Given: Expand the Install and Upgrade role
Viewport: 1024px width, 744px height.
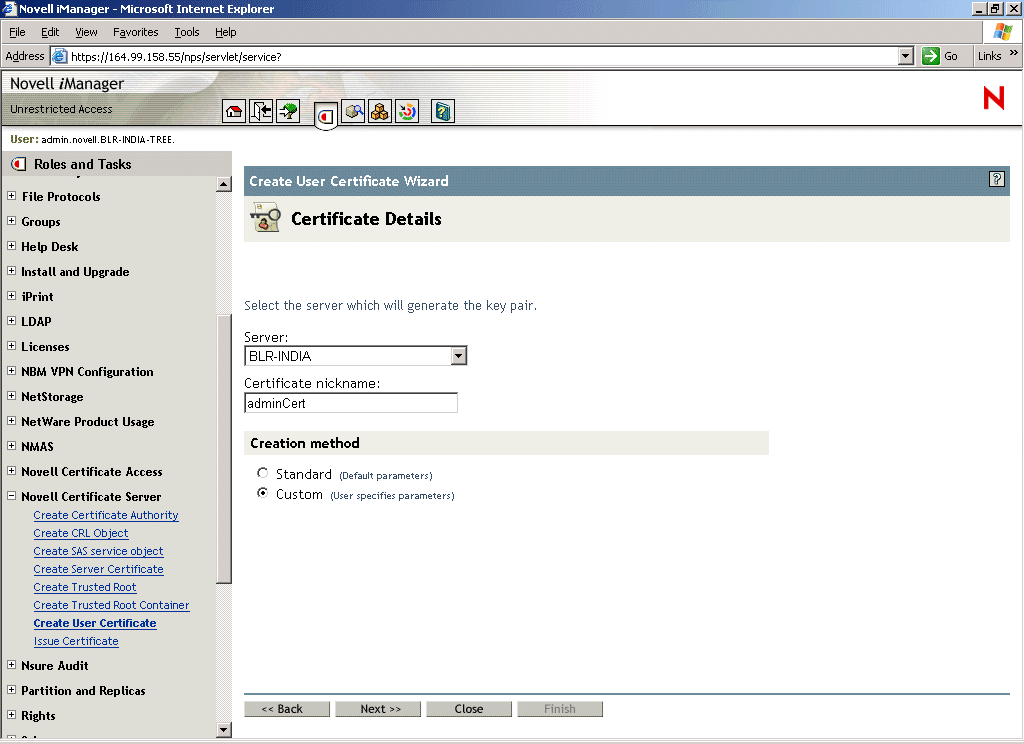Looking at the screenshot, I should 11,270.
